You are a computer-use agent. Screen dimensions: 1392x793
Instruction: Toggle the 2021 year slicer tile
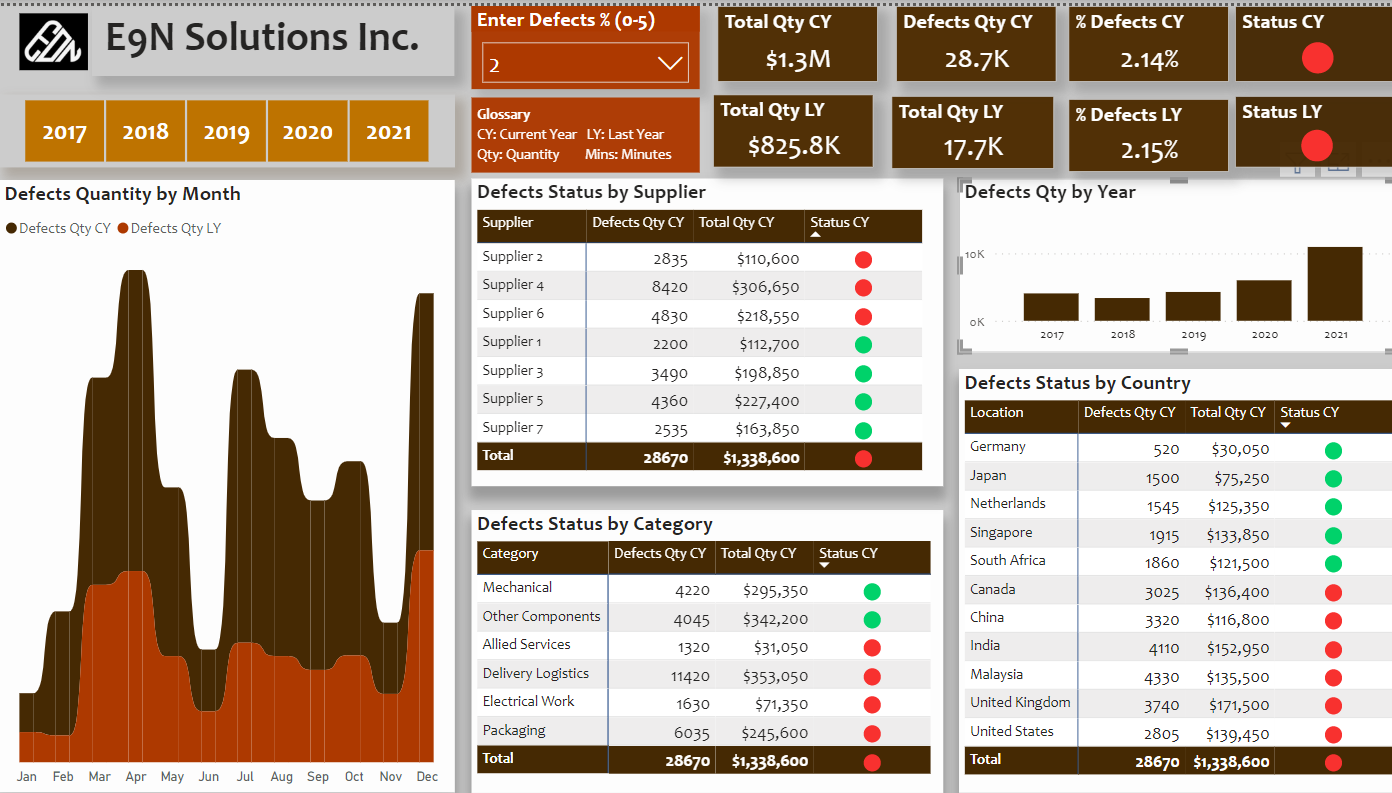click(x=388, y=131)
